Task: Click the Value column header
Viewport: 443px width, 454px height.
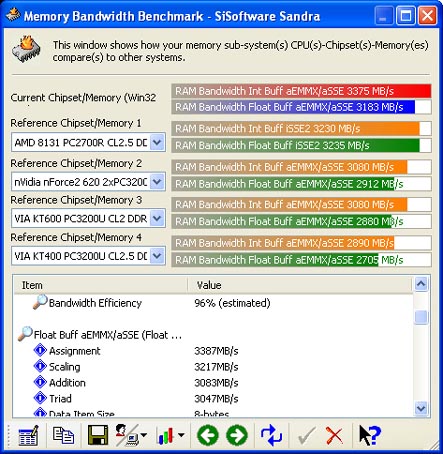Action: tap(300, 285)
